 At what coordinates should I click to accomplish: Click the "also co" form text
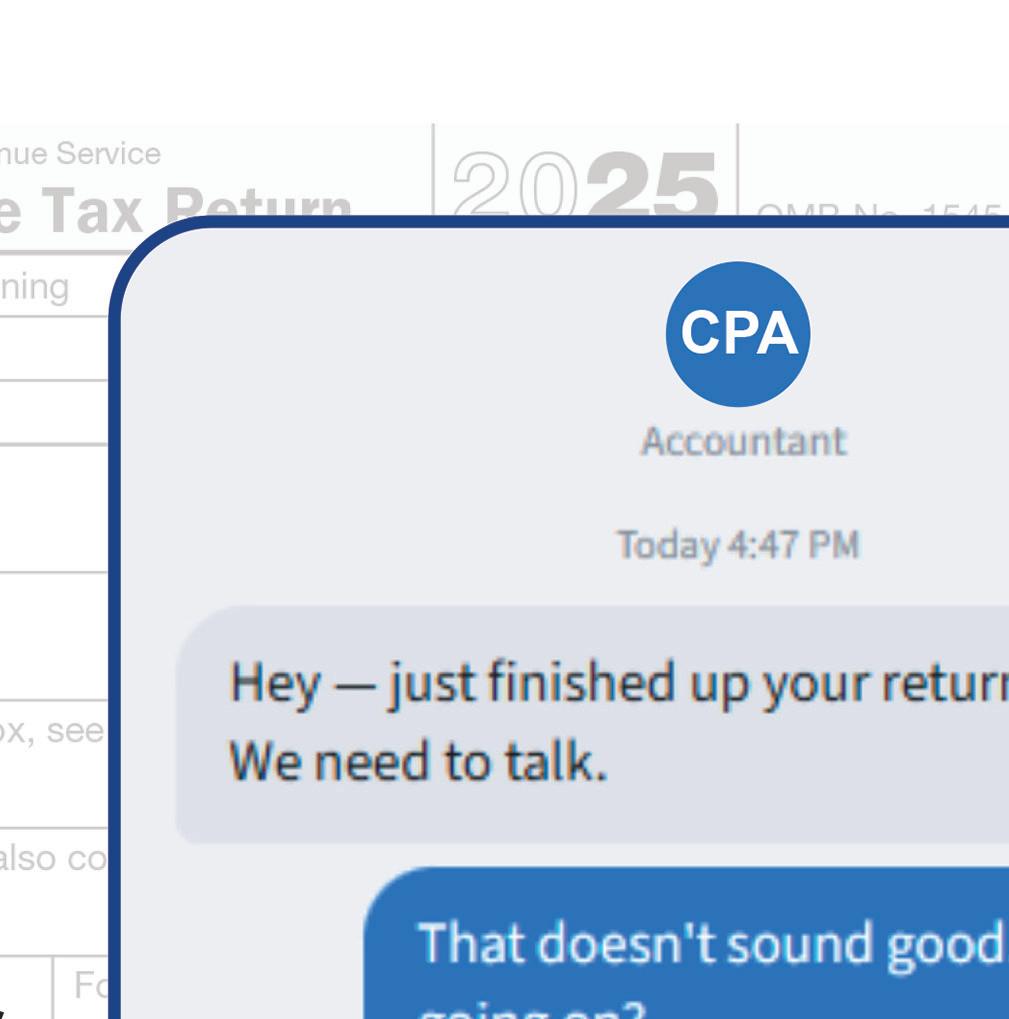coord(53,858)
